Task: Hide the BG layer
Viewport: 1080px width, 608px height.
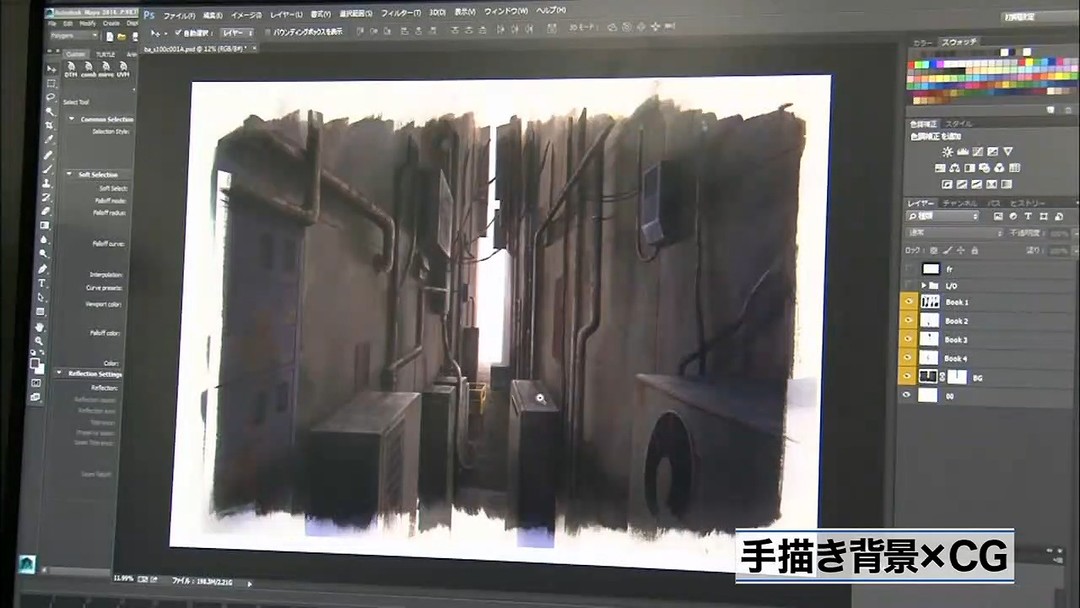Action: pos(908,377)
